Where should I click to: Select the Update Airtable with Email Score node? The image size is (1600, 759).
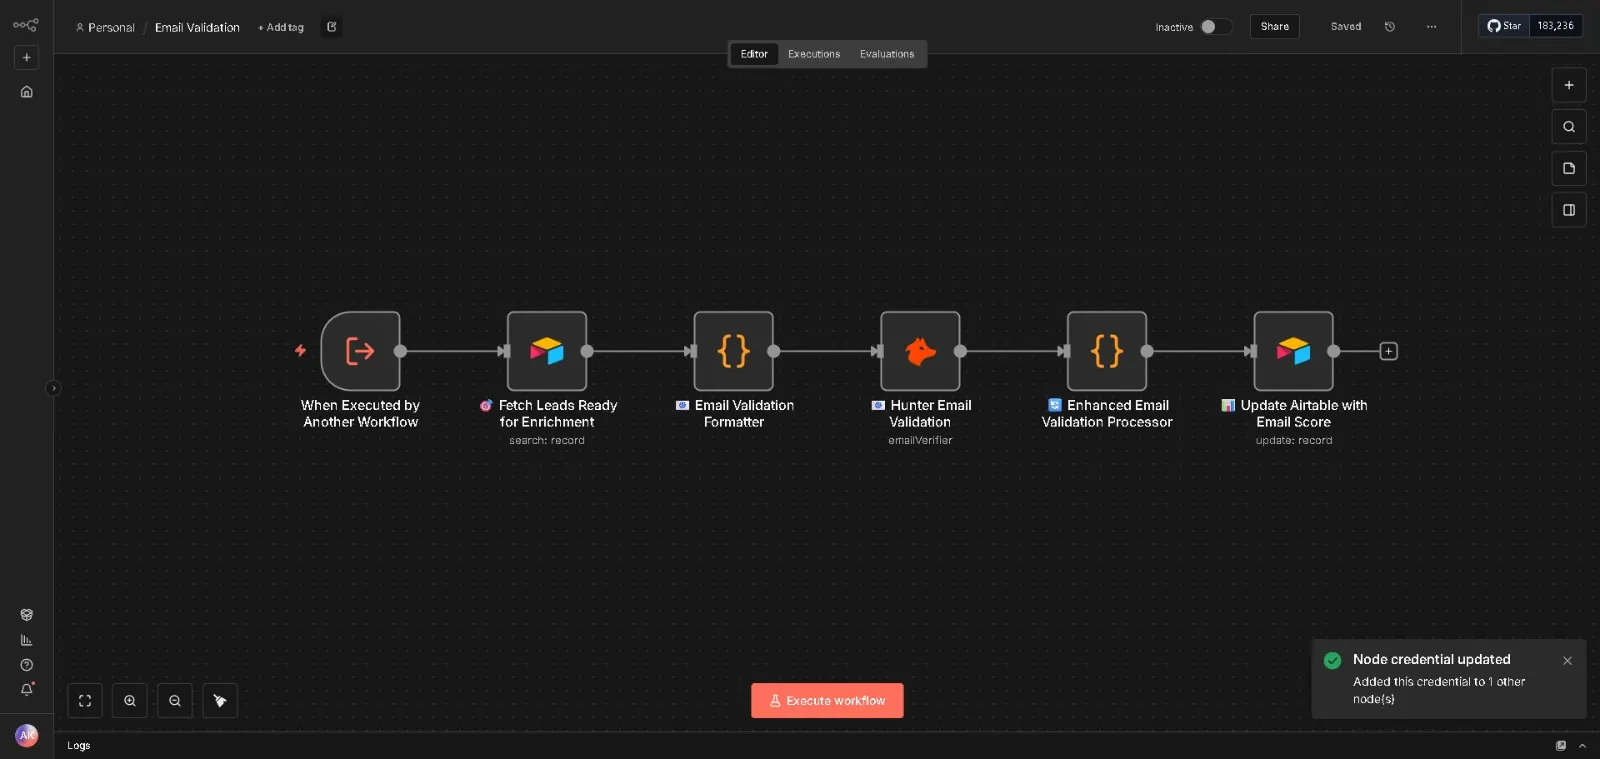1294,351
